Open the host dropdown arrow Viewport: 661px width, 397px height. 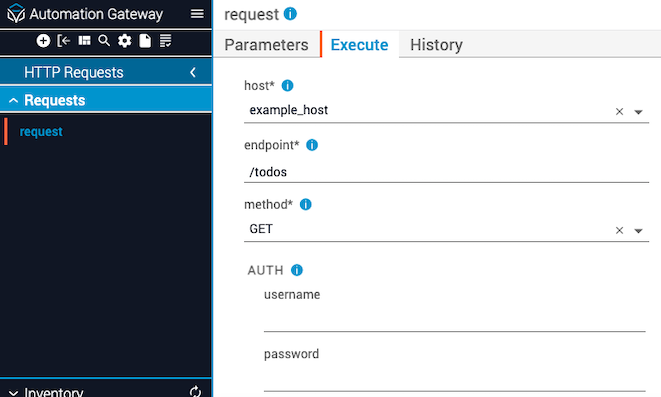click(x=638, y=112)
